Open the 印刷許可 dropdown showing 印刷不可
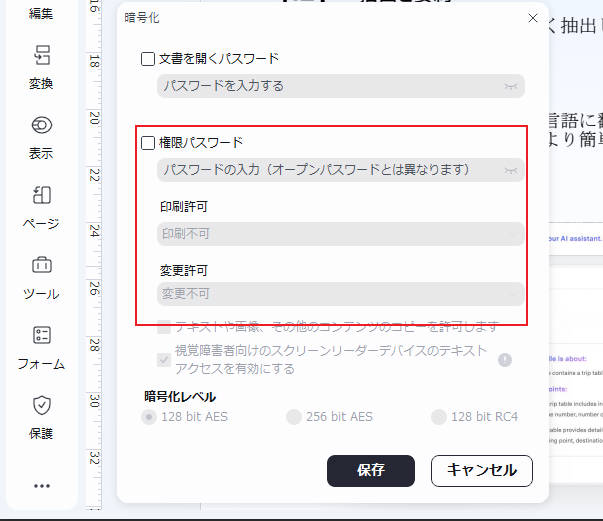This screenshot has height=521, width=603. (340, 234)
